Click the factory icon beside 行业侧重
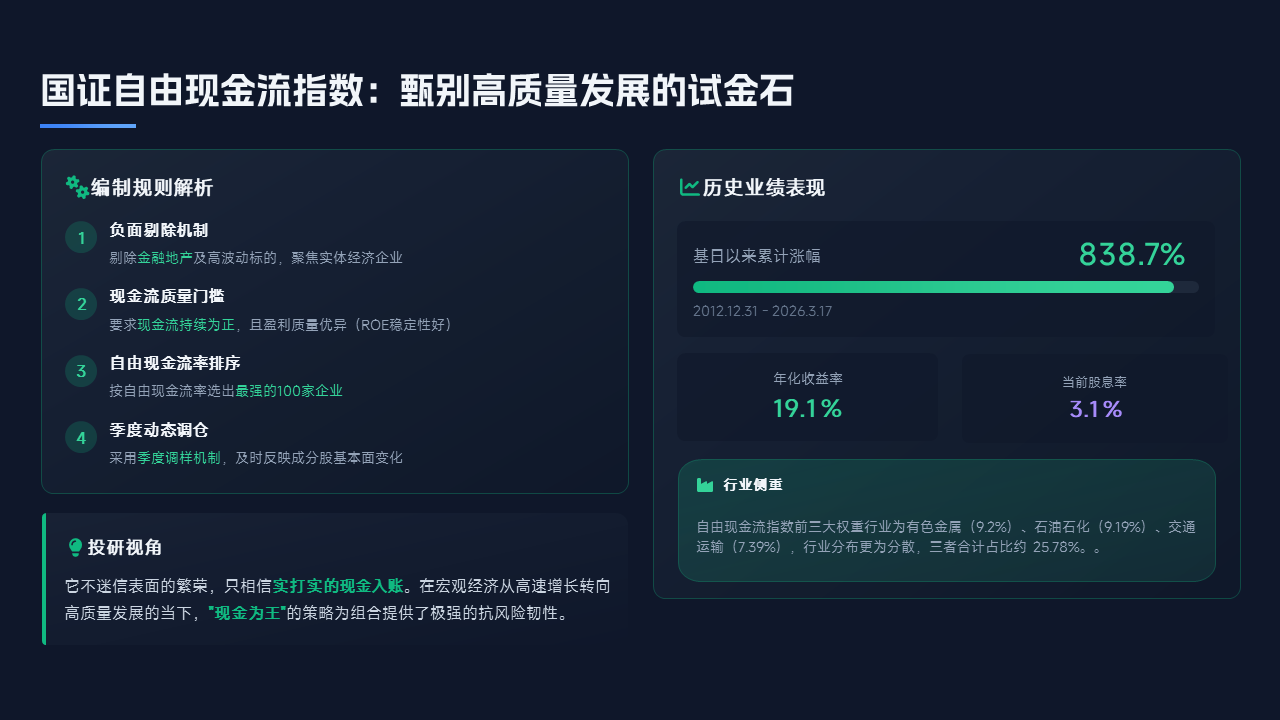 click(705, 485)
